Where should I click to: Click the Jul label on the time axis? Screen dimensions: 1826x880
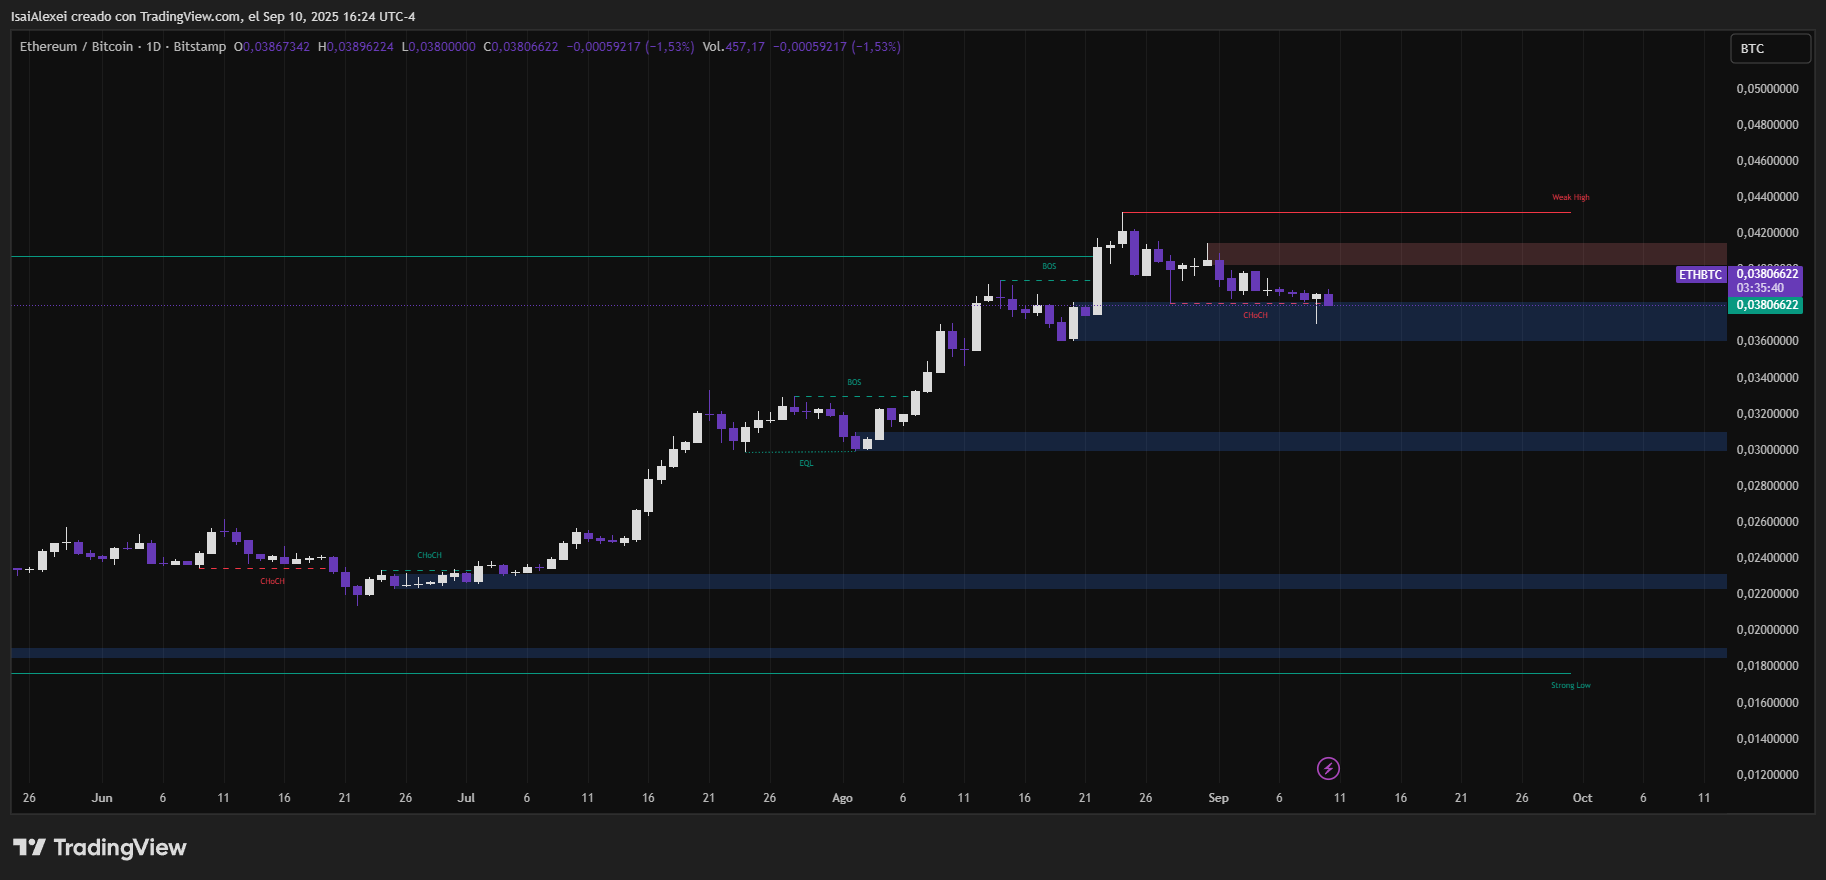(x=466, y=798)
